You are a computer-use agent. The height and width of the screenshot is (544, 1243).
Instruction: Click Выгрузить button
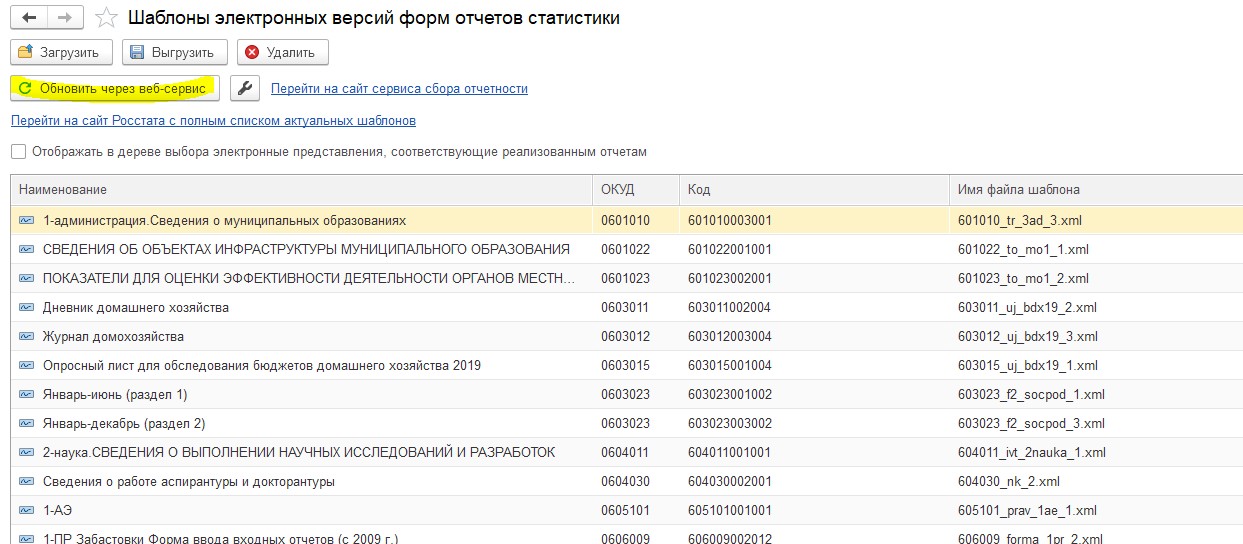click(175, 52)
